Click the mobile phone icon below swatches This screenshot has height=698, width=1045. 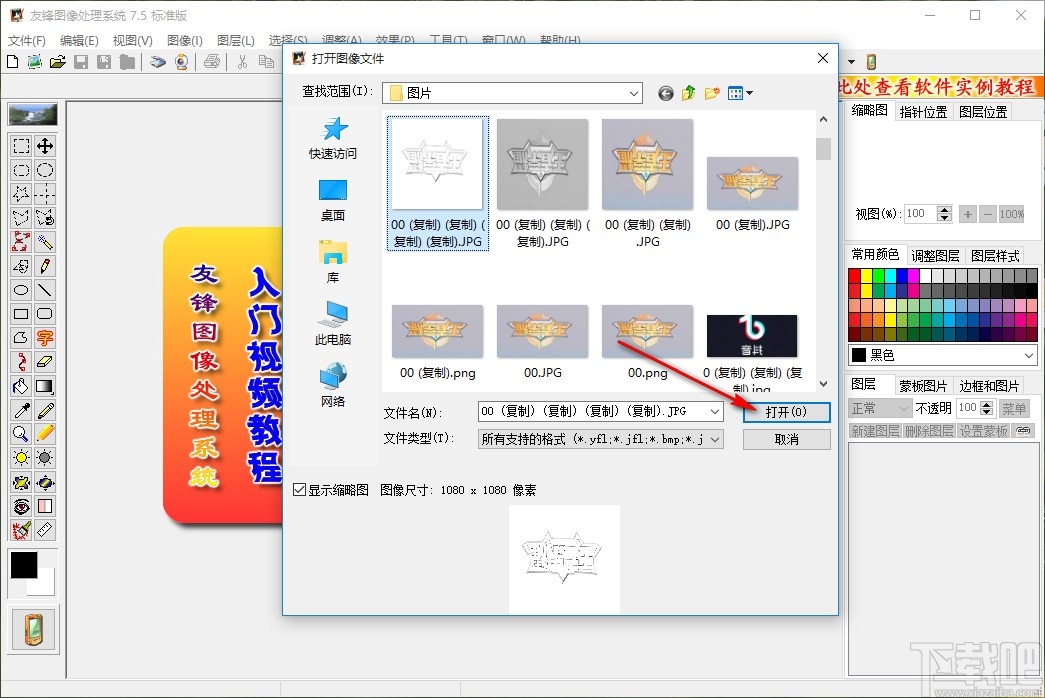pyautogui.click(x=34, y=629)
